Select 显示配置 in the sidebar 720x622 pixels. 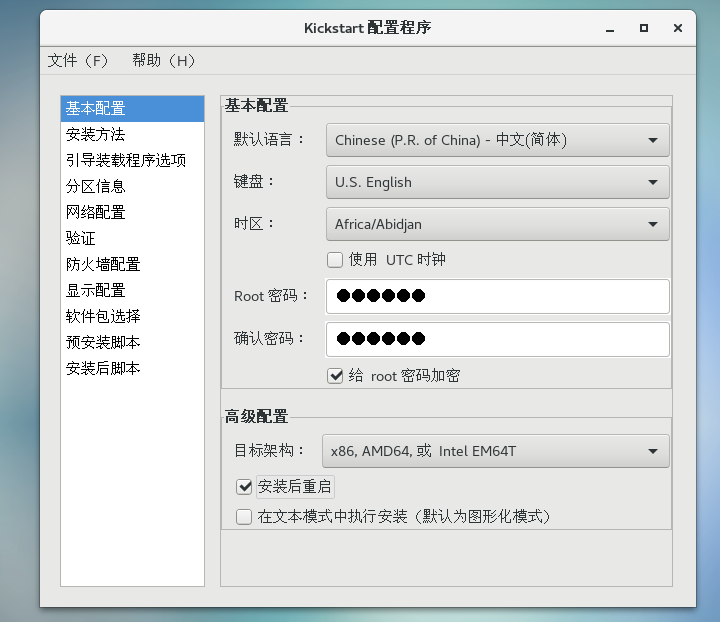(x=132, y=290)
